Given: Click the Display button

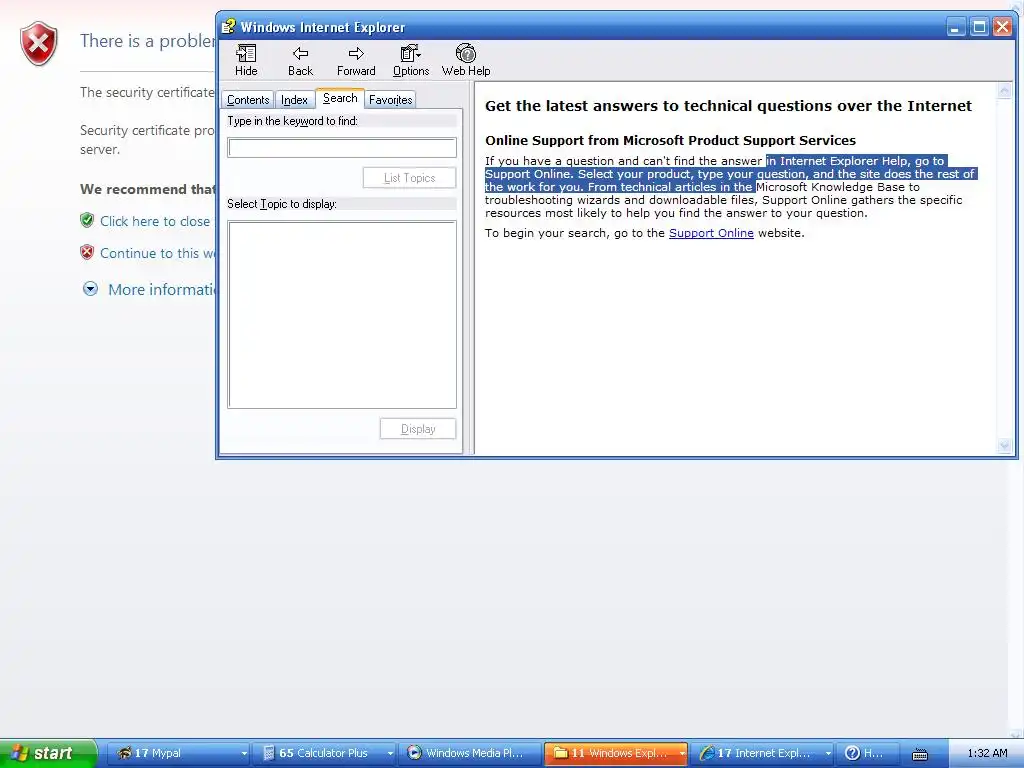Looking at the screenshot, I should click(x=418, y=429).
